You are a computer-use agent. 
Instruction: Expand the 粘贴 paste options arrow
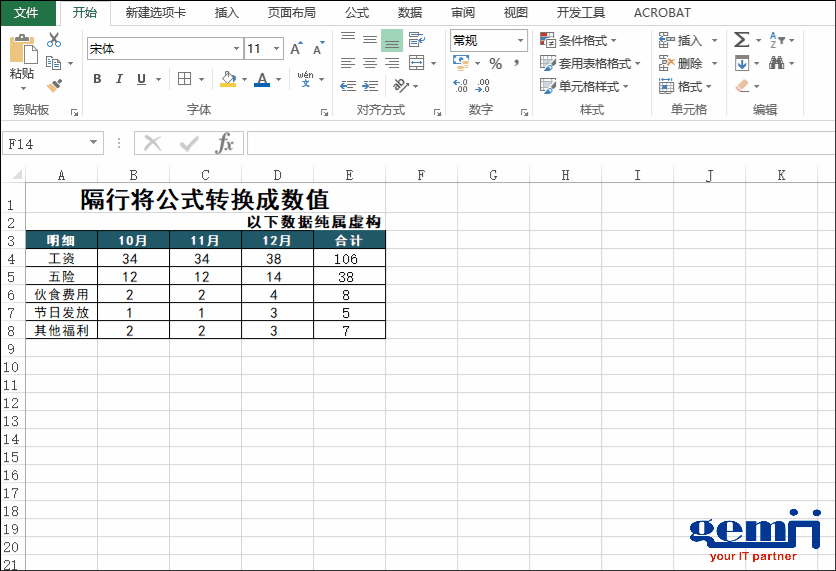pos(23,87)
